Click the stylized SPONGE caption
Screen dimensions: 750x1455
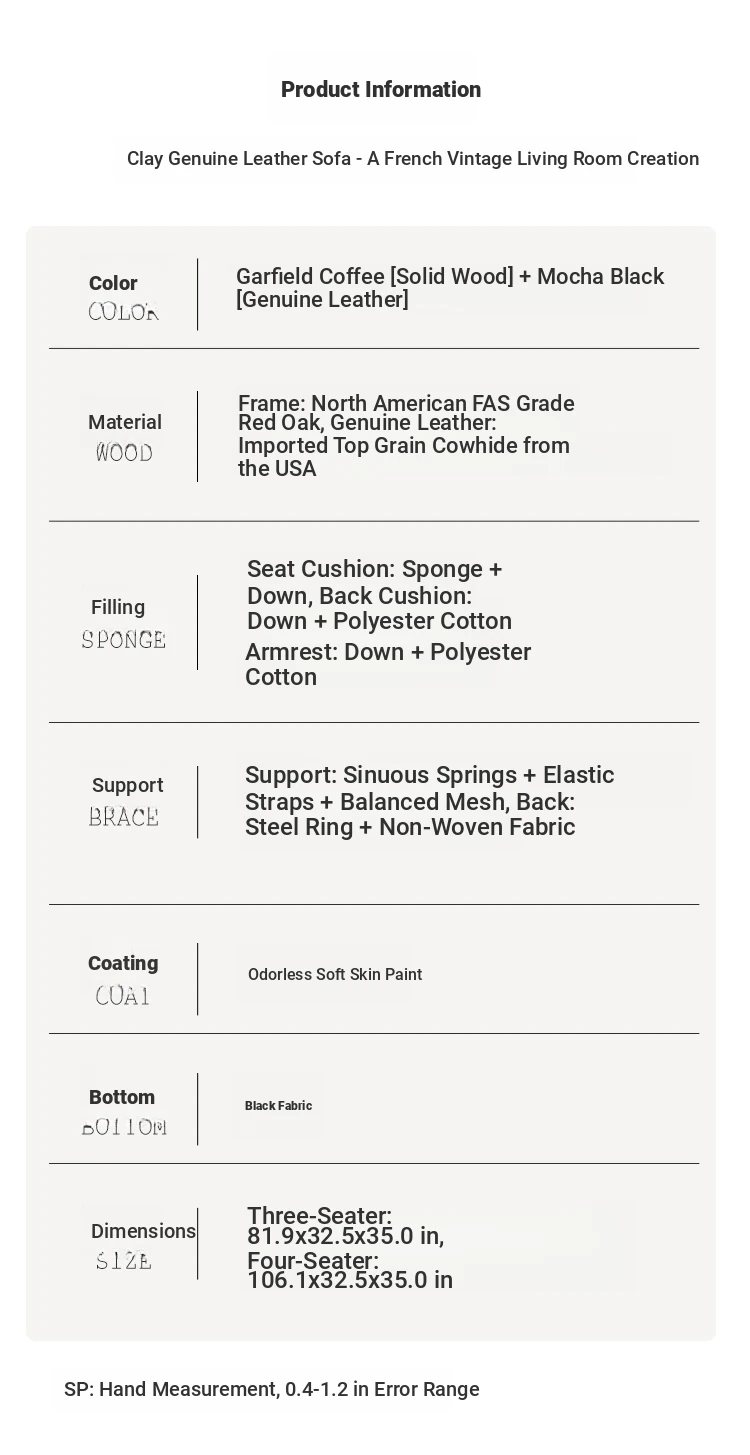pos(124,639)
